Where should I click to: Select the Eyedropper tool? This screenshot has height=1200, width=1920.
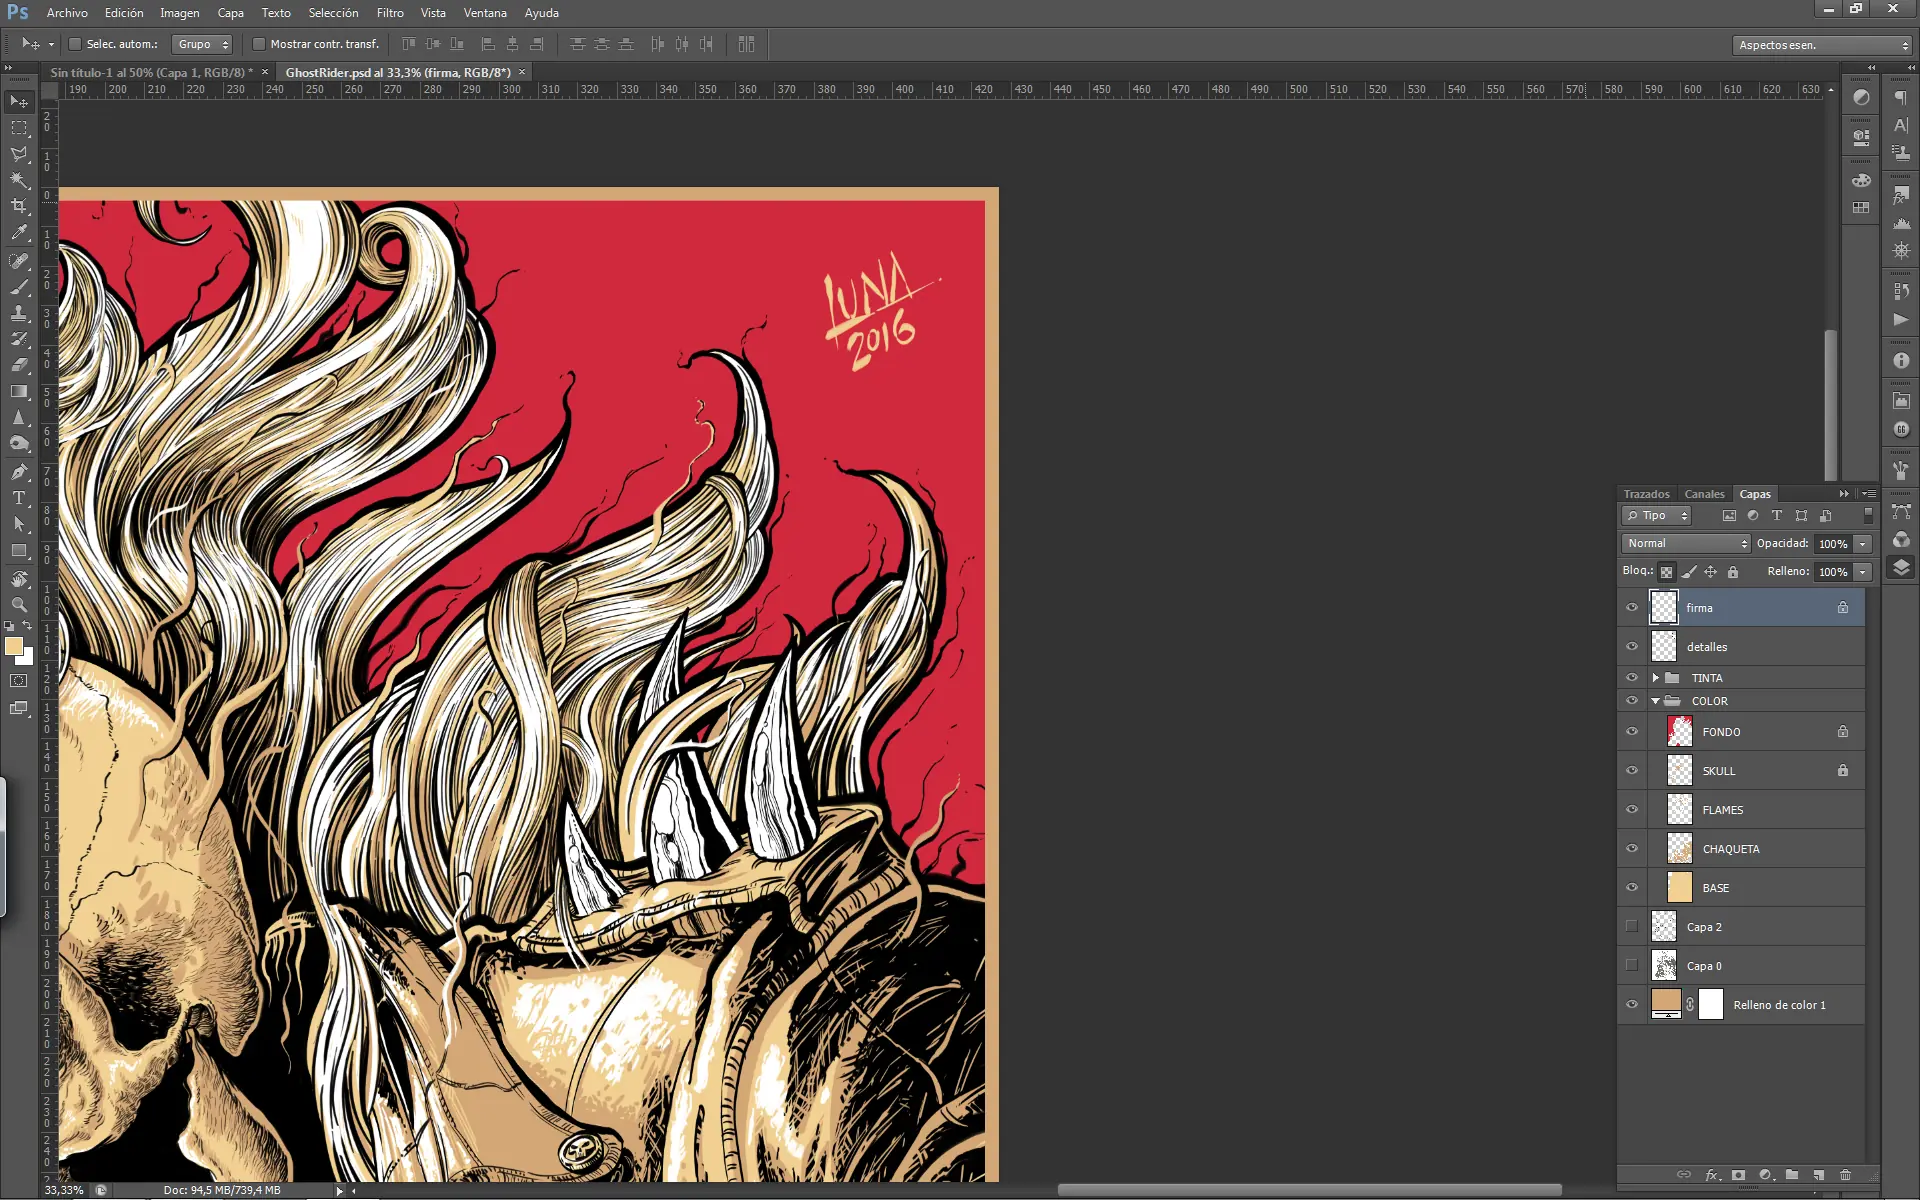coord(19,232)
